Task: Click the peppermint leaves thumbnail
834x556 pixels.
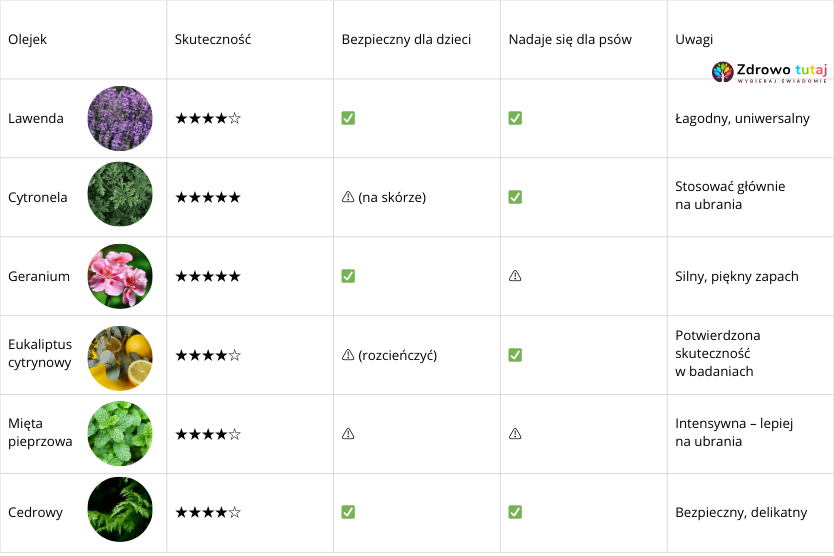Action: click(x=120, y=434)
